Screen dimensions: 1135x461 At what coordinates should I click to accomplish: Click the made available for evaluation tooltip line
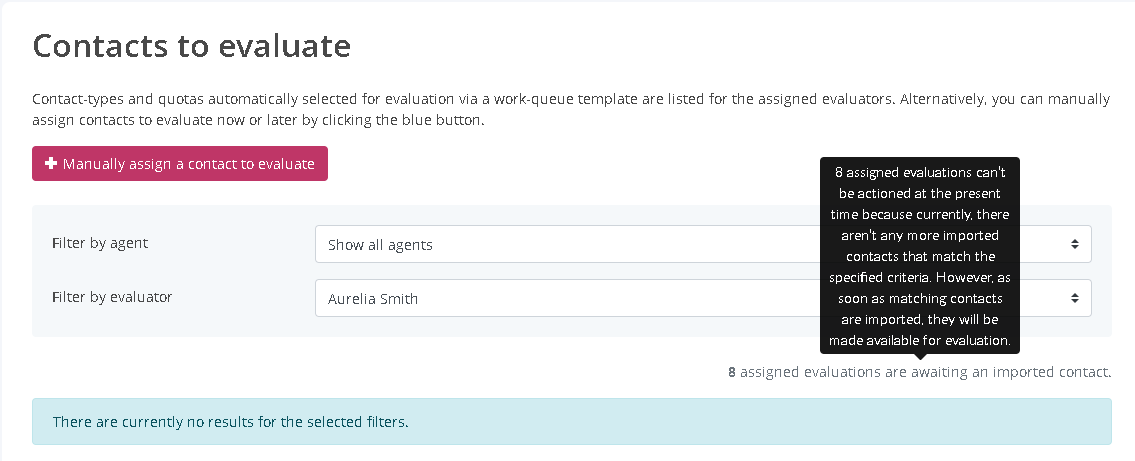click(x=920, y=340)
